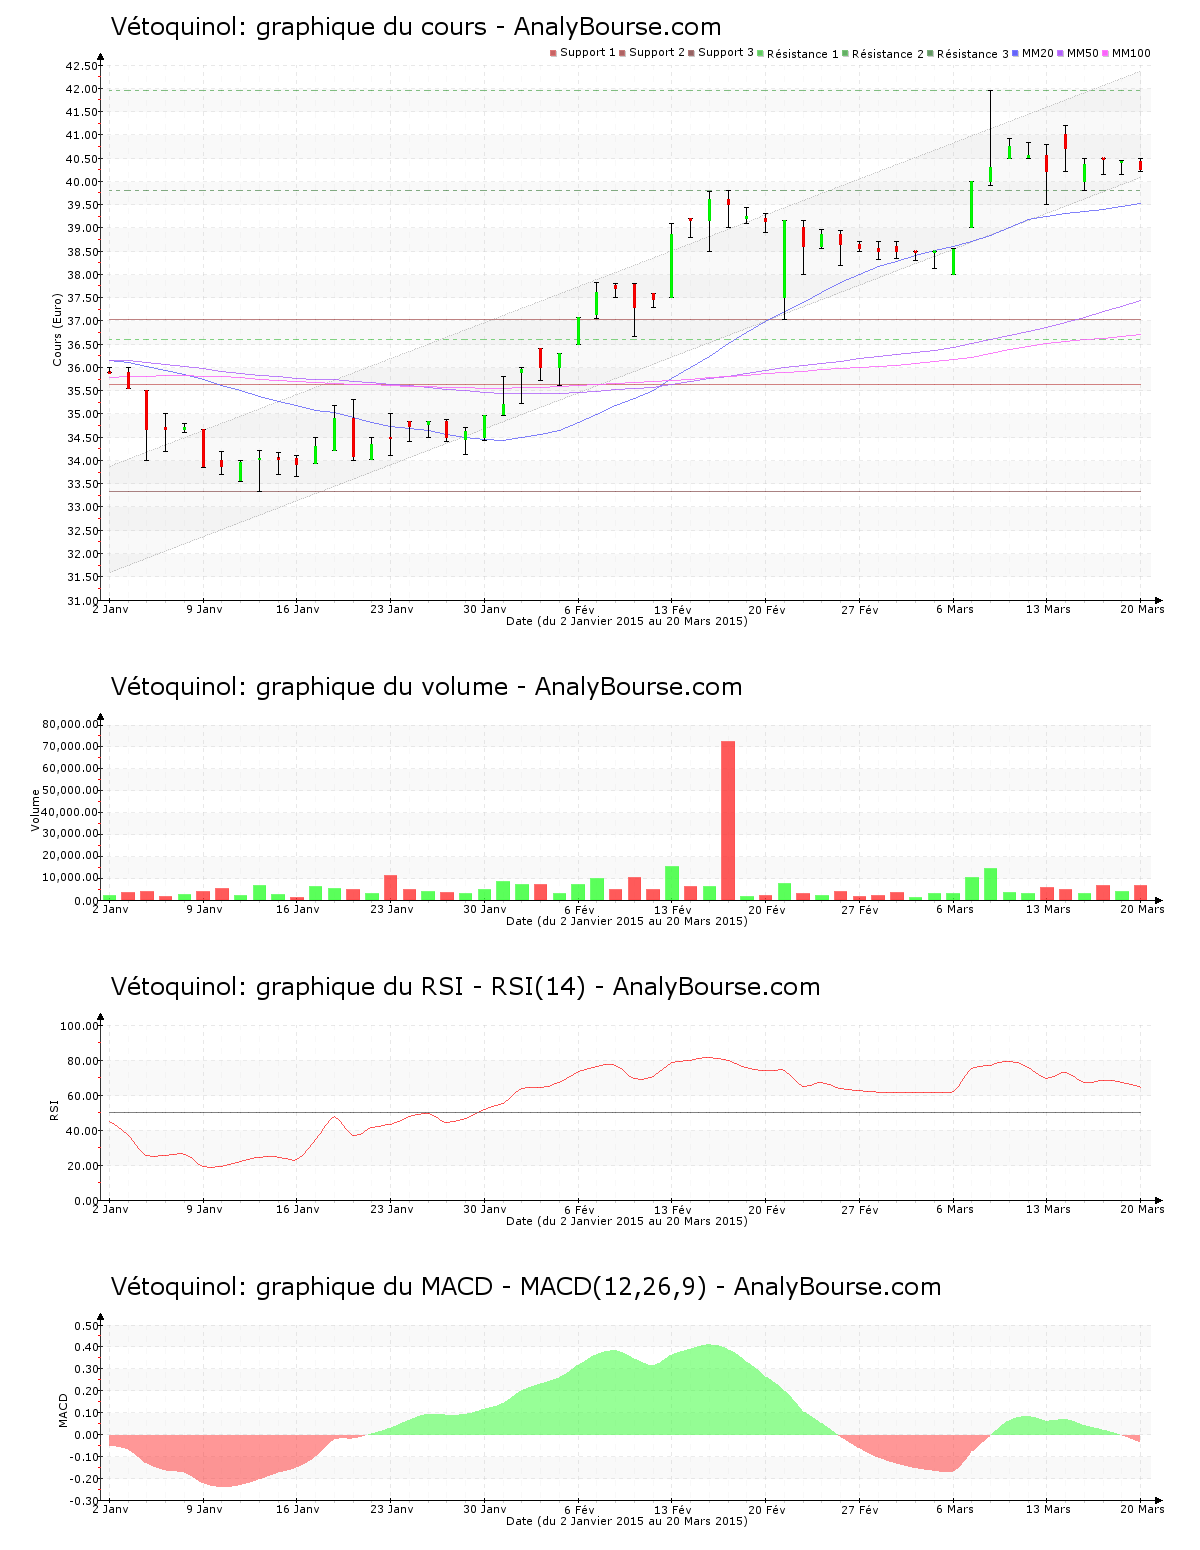The image size is (1200, 1550).
Task: Click the candlestick with the wick reaching 42.00
Action: pos(990,138)
